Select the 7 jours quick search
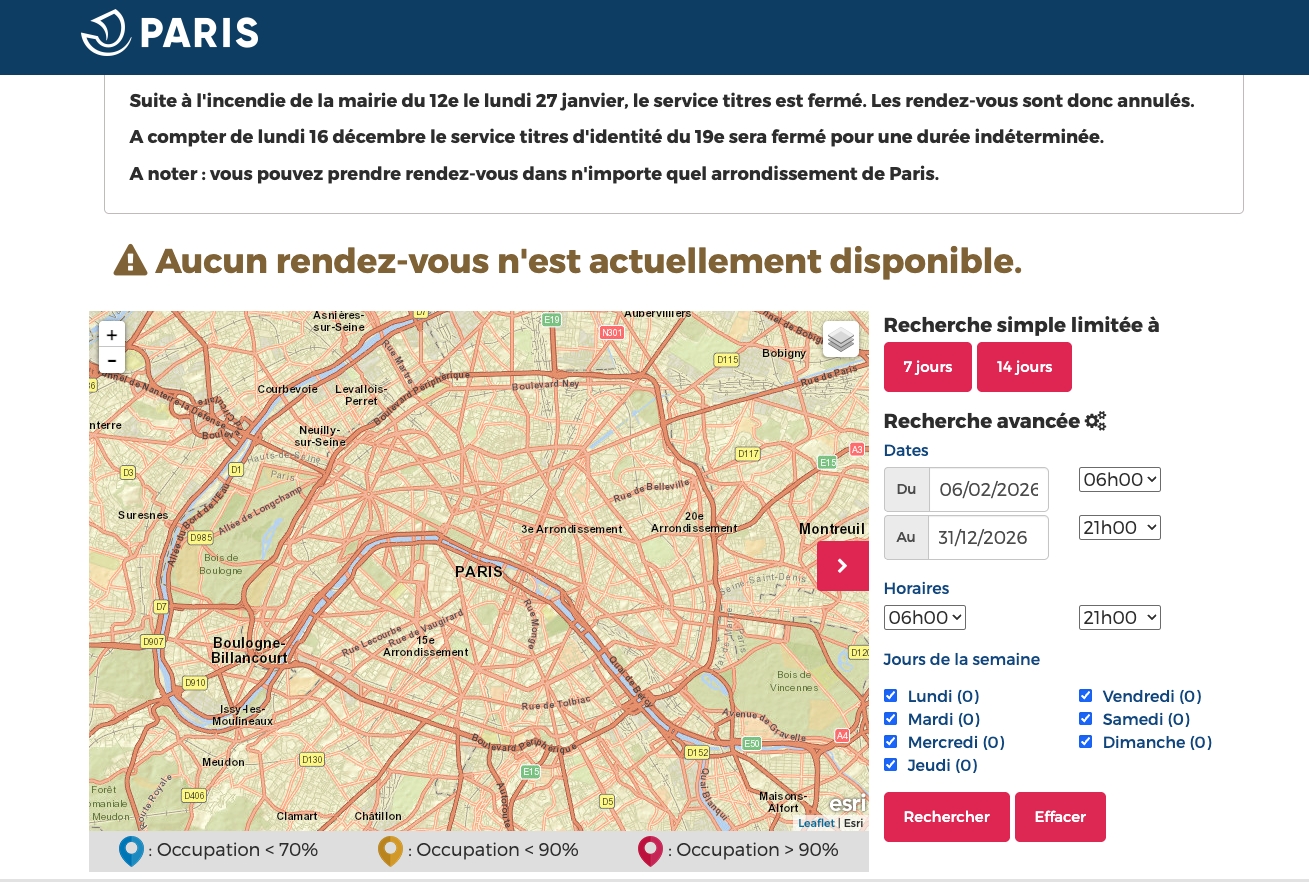 927,367
